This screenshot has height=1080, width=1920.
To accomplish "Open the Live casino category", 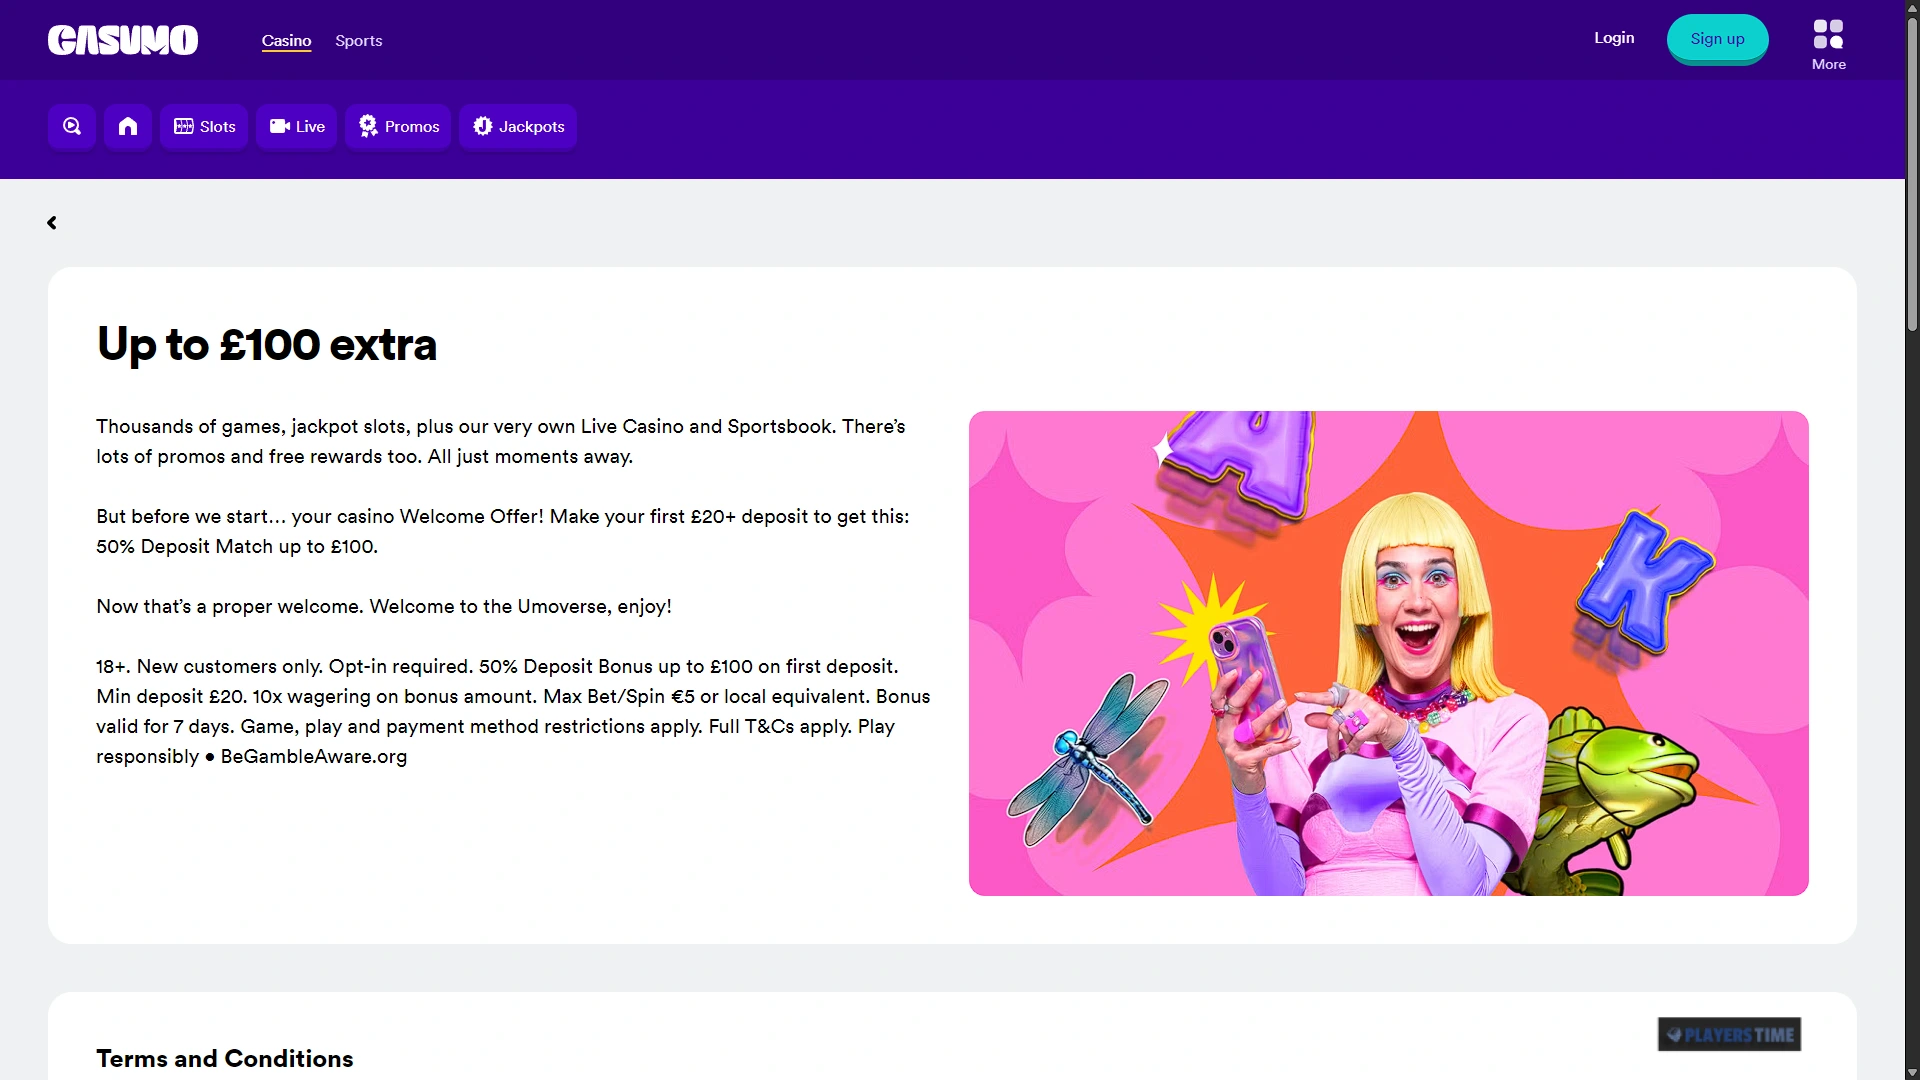I will (x=297, y=126).
